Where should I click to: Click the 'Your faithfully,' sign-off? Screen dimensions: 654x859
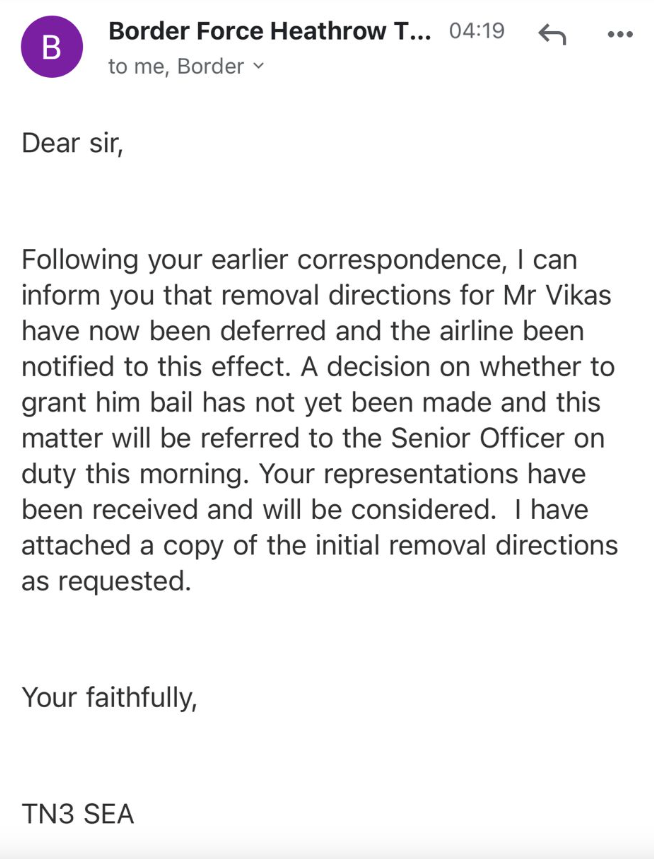pos(110,697)
